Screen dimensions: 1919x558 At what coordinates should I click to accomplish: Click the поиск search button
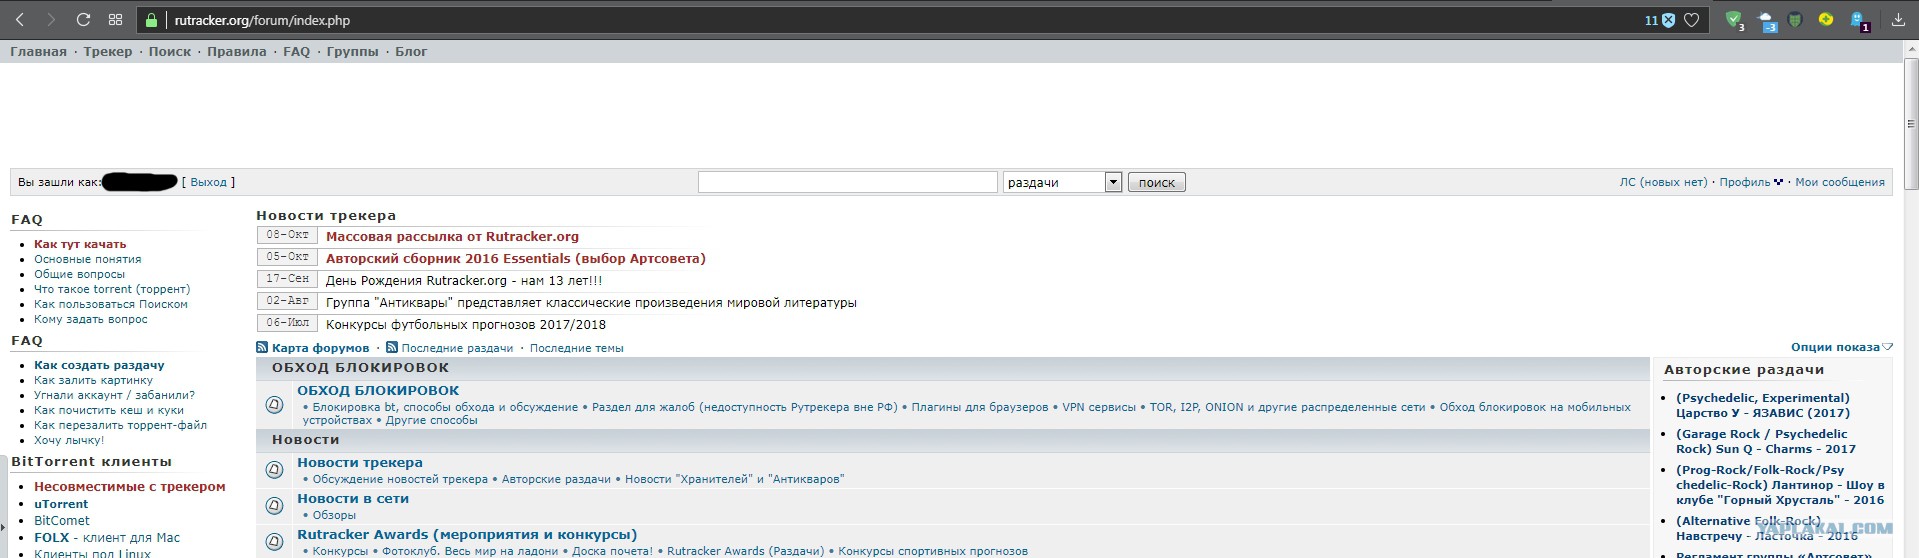pyautogui.click(x=1157, y=182)
